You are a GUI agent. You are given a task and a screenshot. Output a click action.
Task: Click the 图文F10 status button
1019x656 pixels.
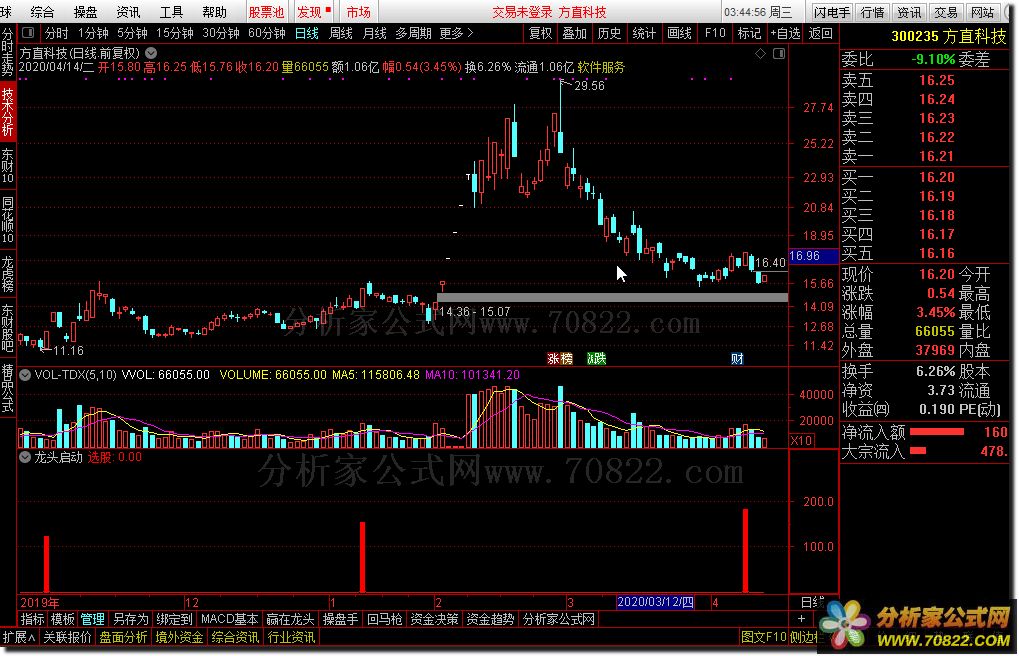pyautogui.click(x=763, y=637)
